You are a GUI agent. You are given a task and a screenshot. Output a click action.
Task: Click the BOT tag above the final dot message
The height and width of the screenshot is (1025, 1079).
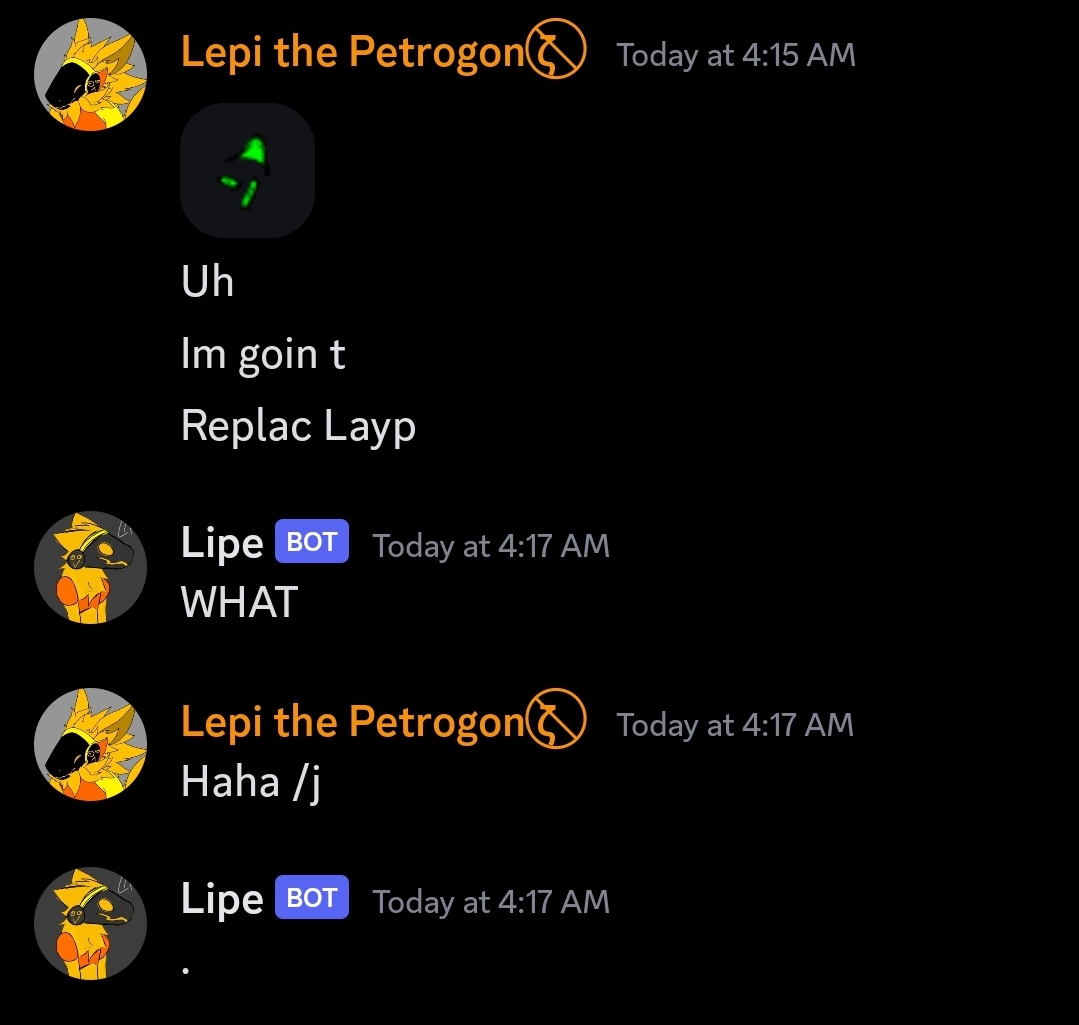click(312, 898)
